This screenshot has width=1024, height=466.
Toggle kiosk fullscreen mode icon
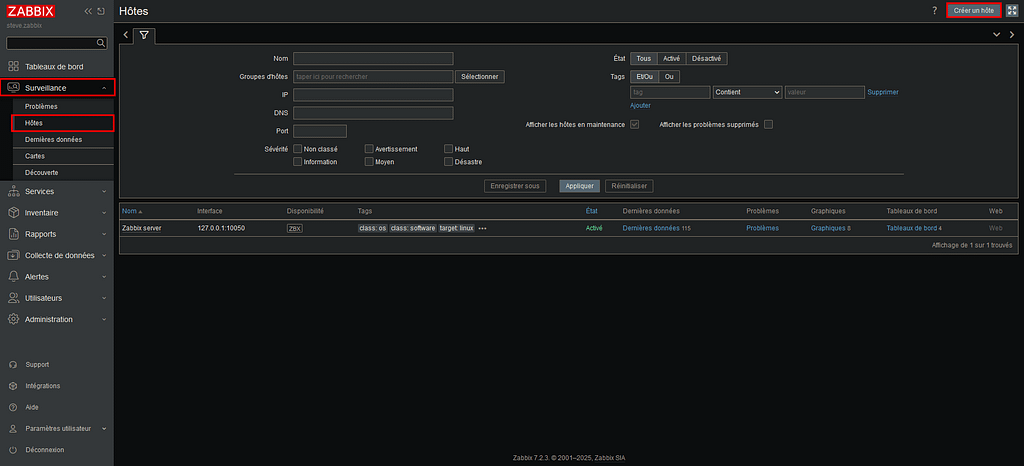click(1011, 10)
